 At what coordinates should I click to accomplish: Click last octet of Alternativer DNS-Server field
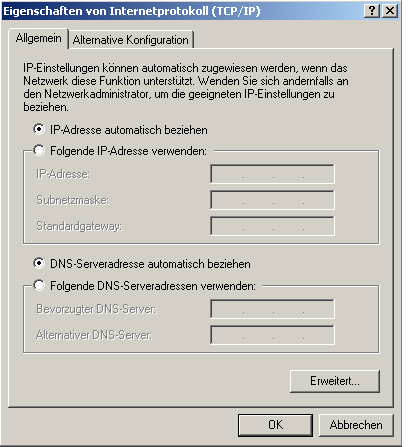coord(318,335)
